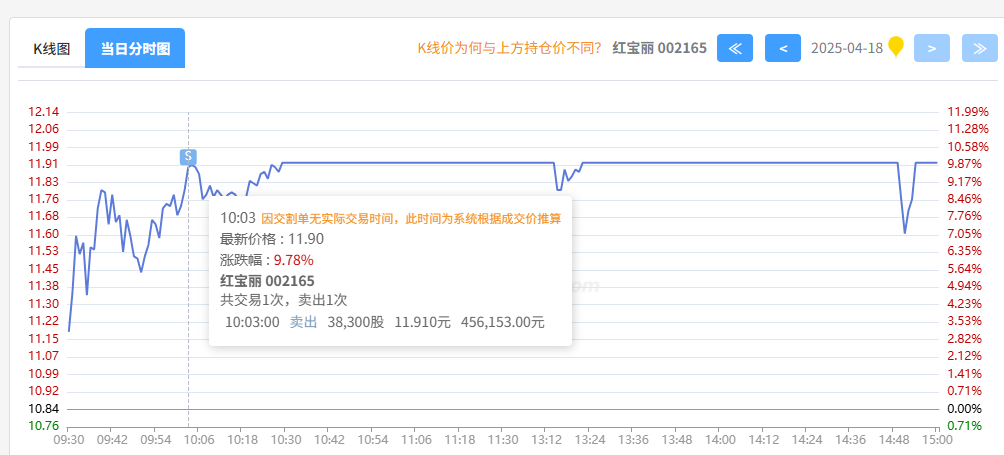Click the 15:00 closing time axis label

pos(936,439)
